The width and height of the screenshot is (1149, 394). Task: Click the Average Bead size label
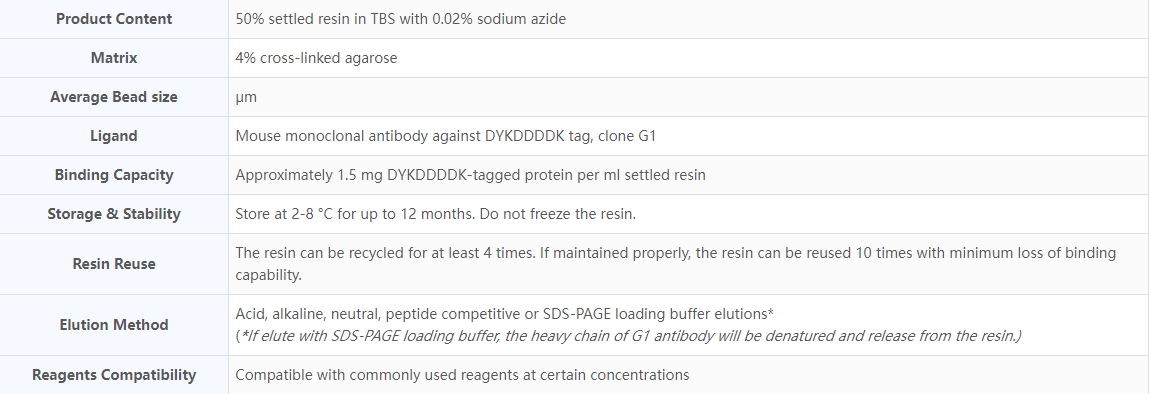click(114, 97)
